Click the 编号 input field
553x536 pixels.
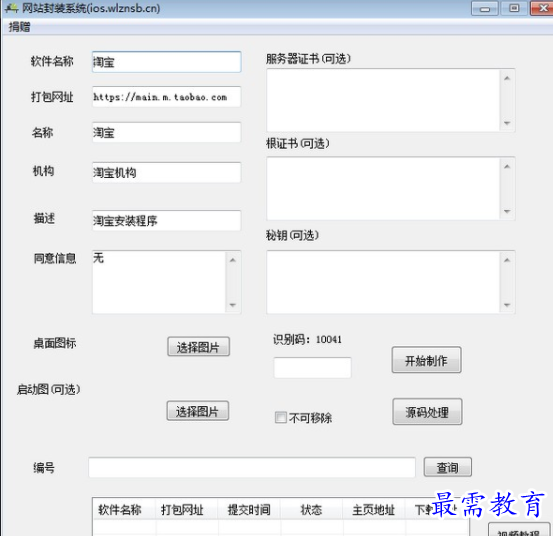[252, 468]
